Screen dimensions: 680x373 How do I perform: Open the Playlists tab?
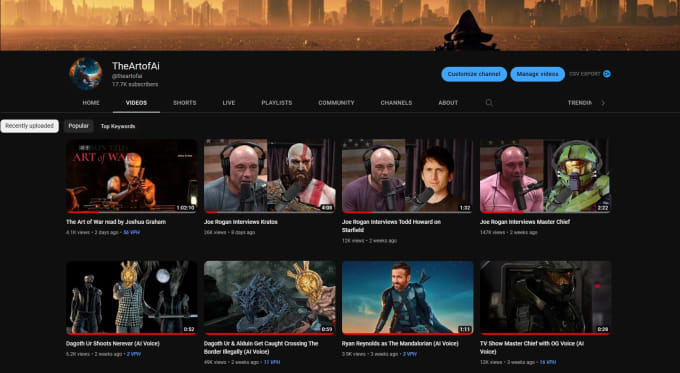point(277,103)
